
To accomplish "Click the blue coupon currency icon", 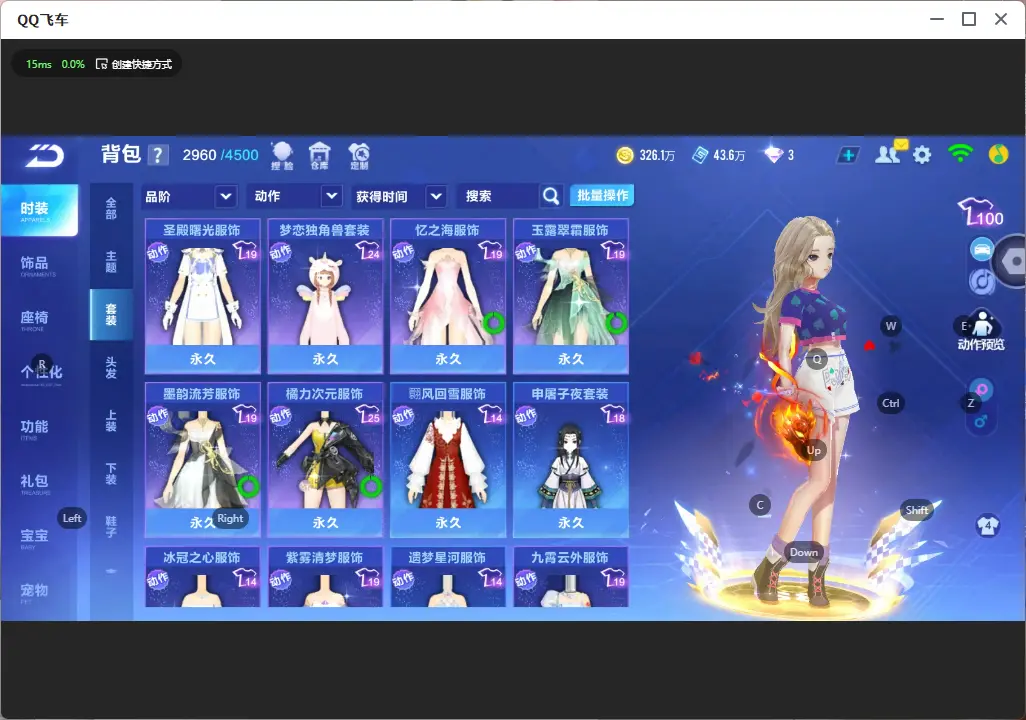I will point(700,155).
